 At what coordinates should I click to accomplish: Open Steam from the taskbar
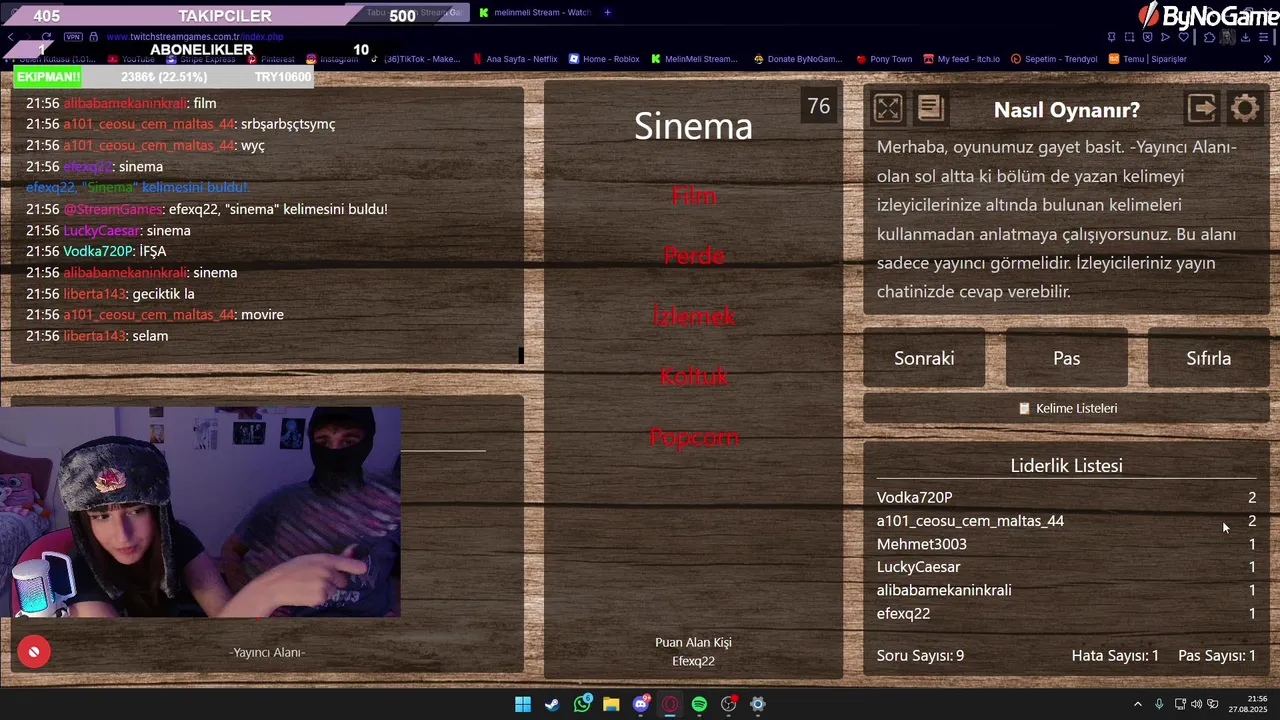[552, 704]
